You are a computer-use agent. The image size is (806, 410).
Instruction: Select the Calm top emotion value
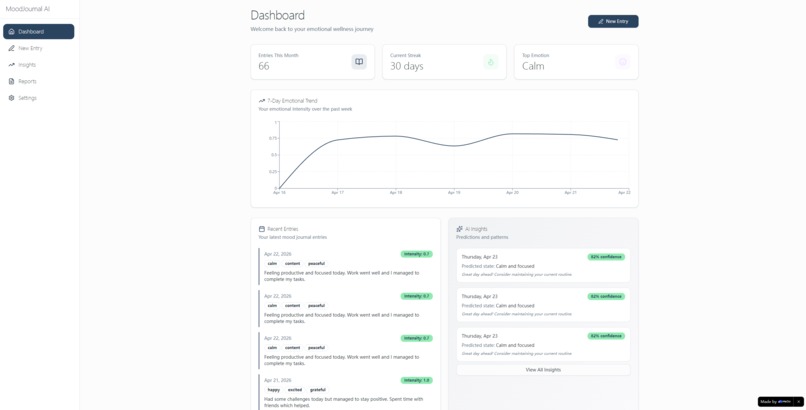click(533, 66)
